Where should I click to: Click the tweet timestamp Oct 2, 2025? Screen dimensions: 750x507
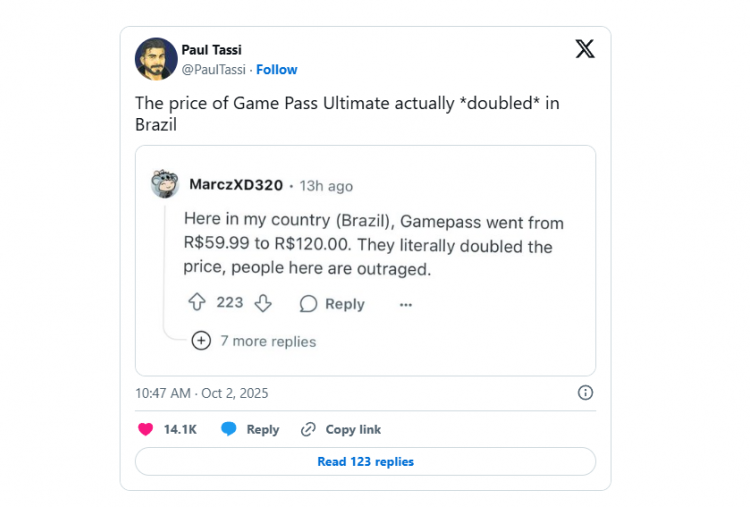pos(202,393)
